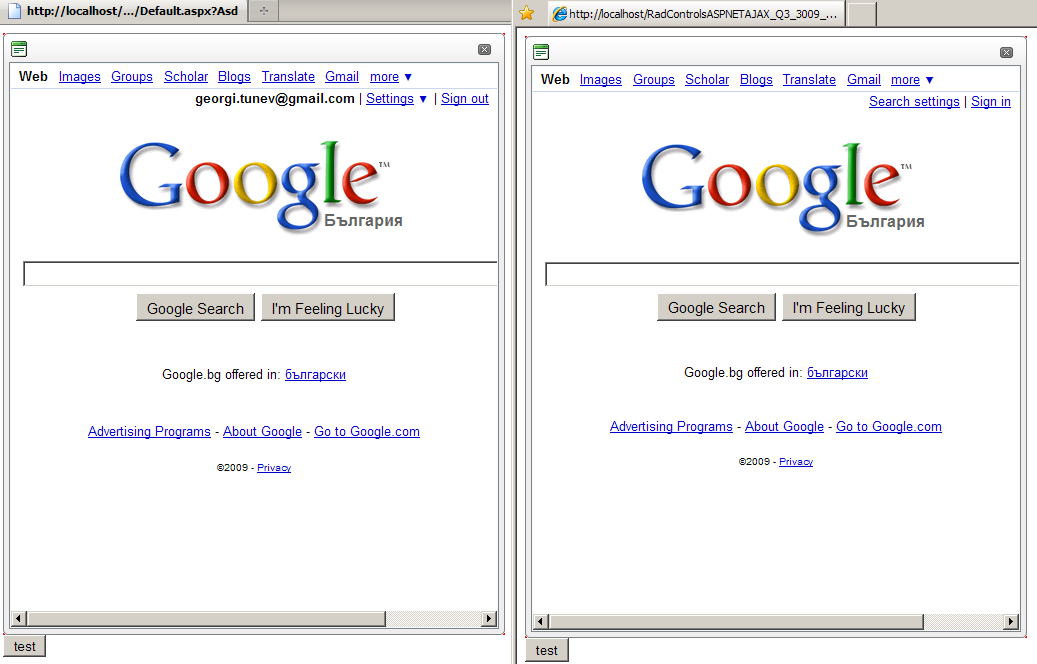Switch language via български link in left window
The image size is (1037, 664).
pyautogui.click(x=315, y=374)
